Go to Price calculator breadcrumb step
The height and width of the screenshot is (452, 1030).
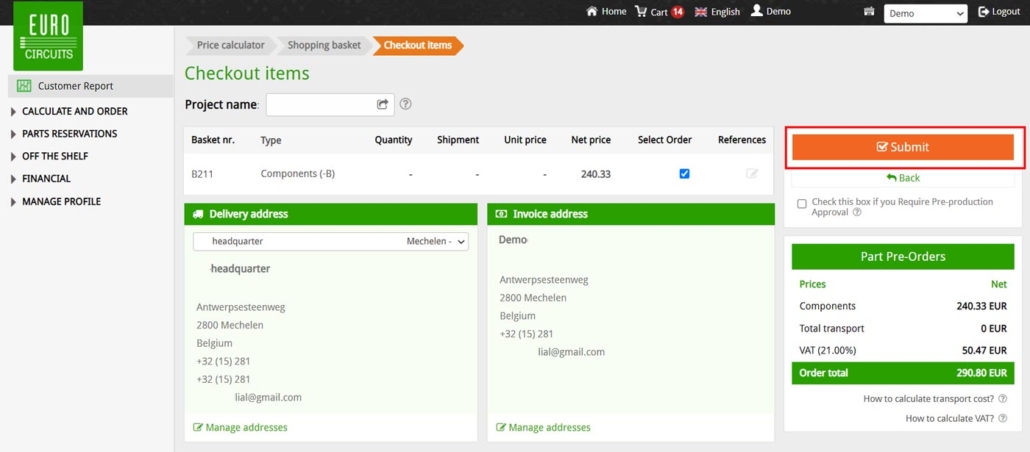click(x=230, y=45)
